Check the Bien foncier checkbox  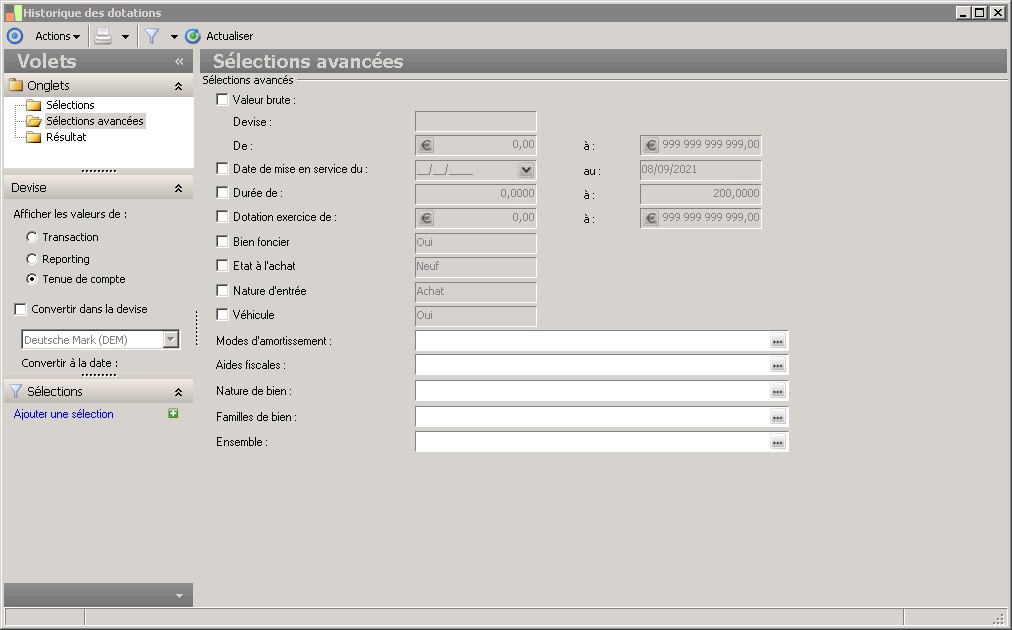pos(222,241)
